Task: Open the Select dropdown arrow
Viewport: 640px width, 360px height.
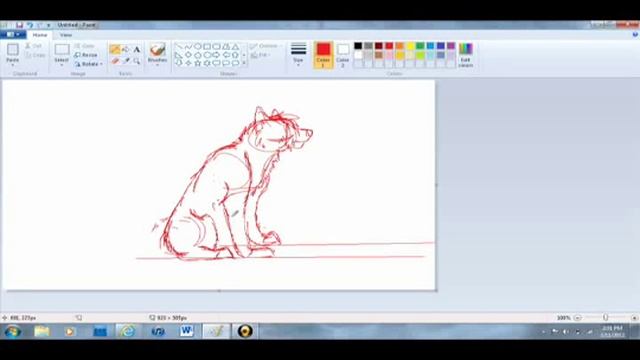Action: 62,65
